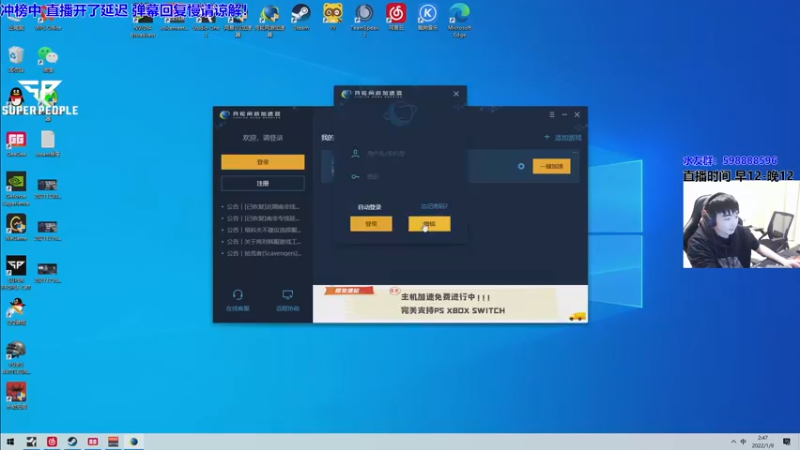Image resolution: width=800 pixels, height=450 pixels.
Task: Click the password input field
Action: [400, 177]
